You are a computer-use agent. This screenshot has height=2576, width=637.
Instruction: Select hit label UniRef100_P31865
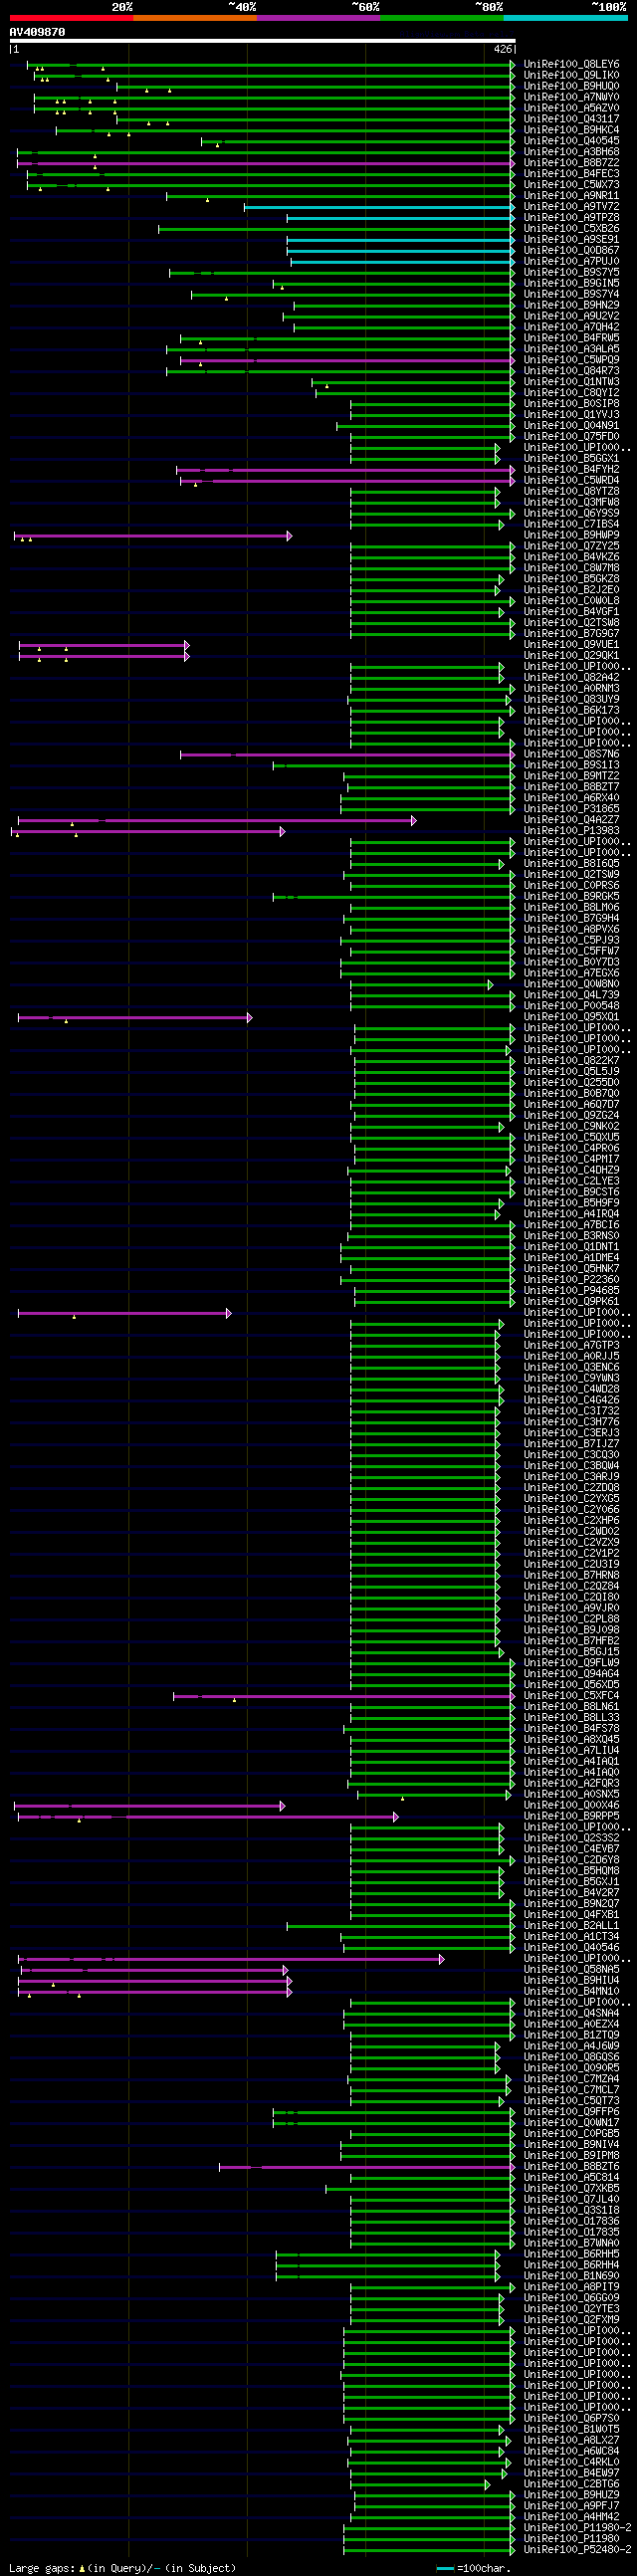[571, 809]
